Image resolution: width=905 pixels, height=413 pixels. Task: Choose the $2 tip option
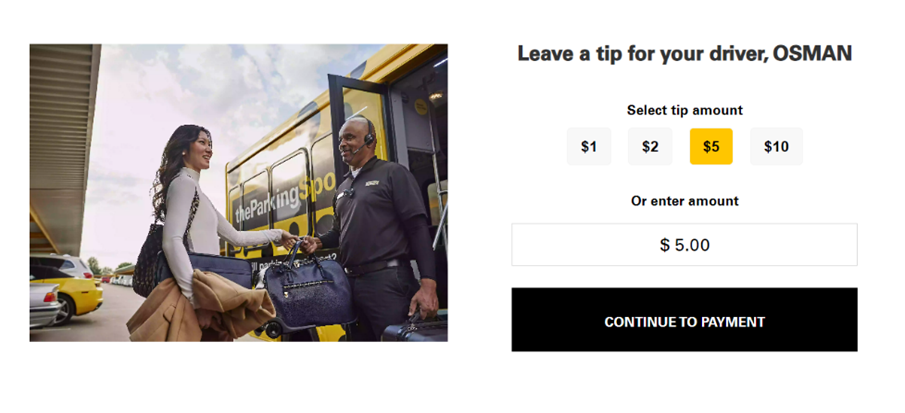[650, 147]
